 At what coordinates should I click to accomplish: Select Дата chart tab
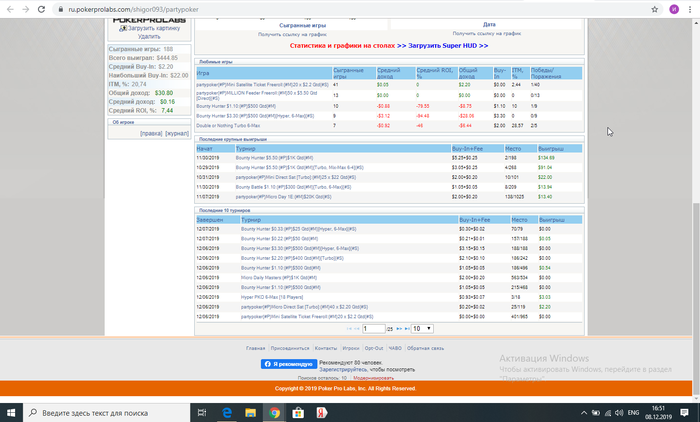pyautogui.click(x=489, y=25)
